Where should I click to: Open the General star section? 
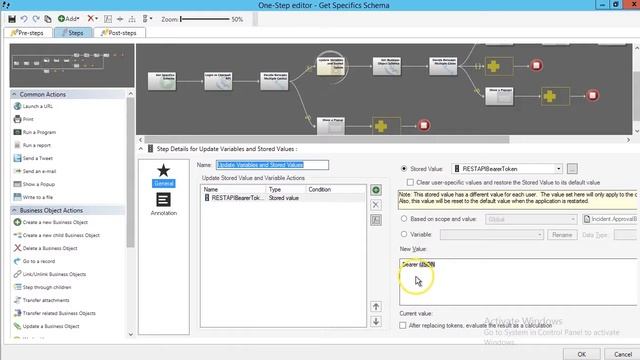(x=164, y=175)
